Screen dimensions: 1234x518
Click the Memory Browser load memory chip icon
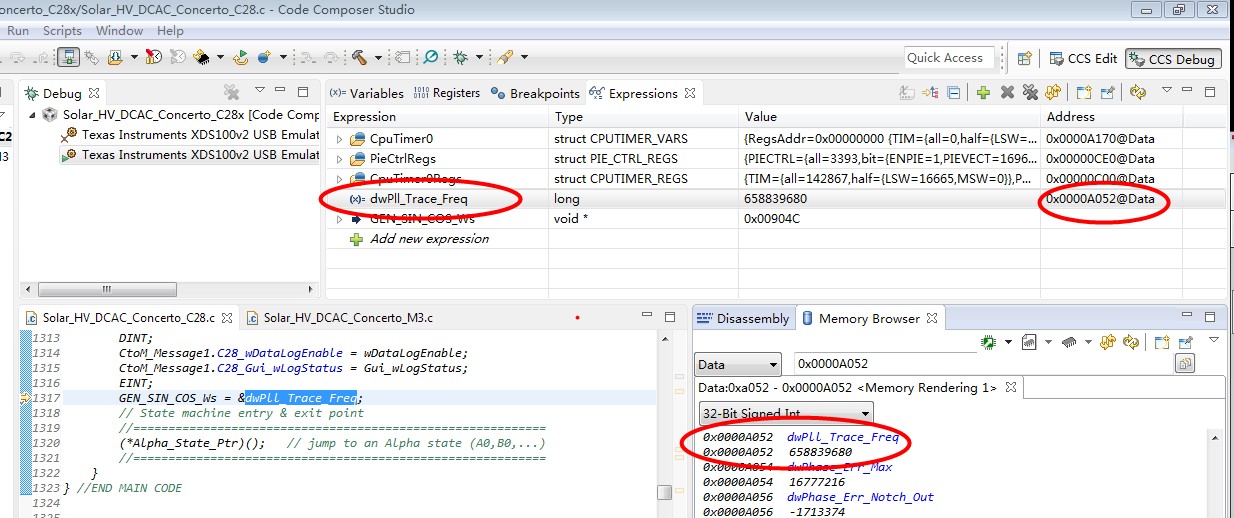pyautogui.click(x=1069, y=342)
